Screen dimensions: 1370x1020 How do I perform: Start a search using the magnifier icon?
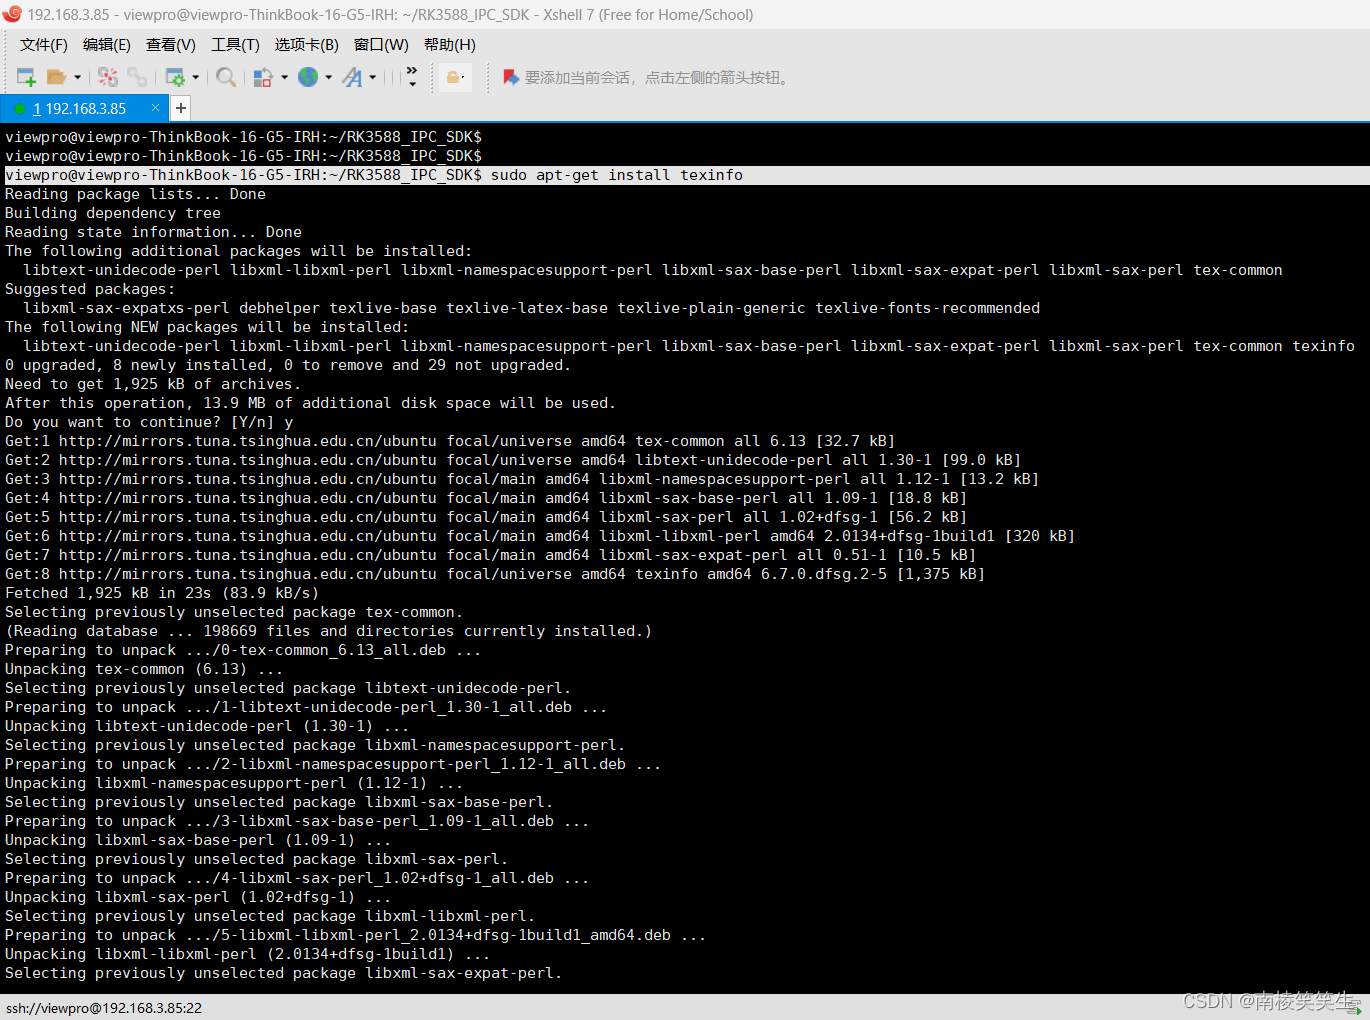224,76
